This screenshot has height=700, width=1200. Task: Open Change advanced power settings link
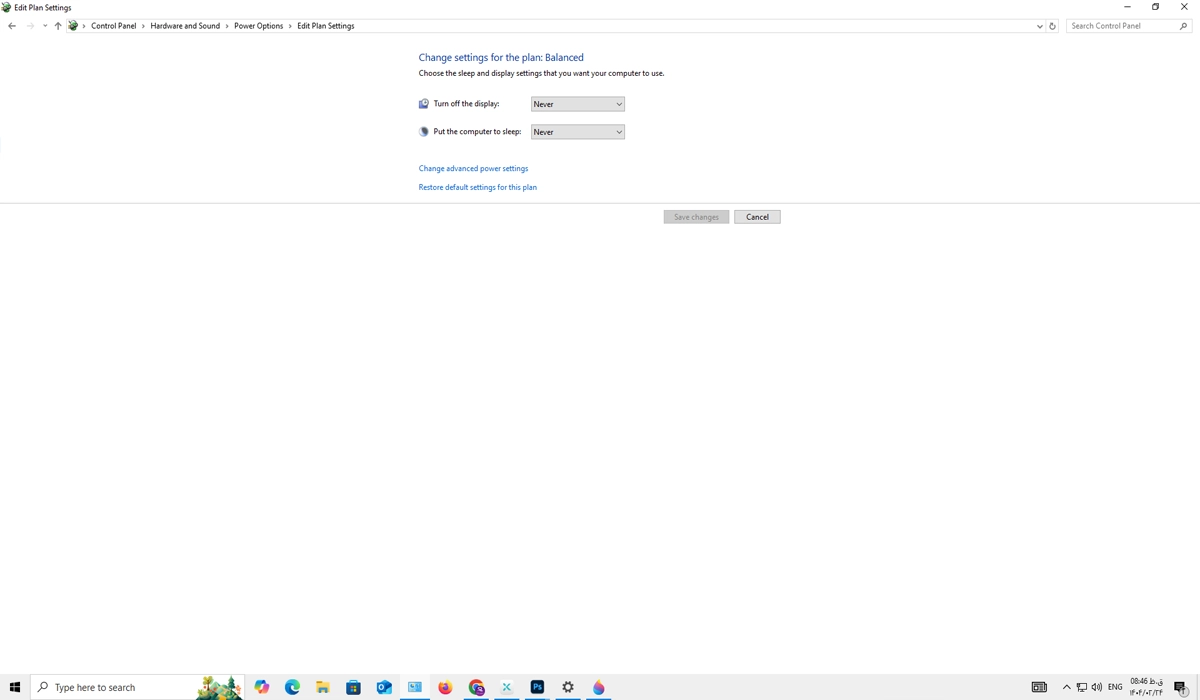[473, 169]
